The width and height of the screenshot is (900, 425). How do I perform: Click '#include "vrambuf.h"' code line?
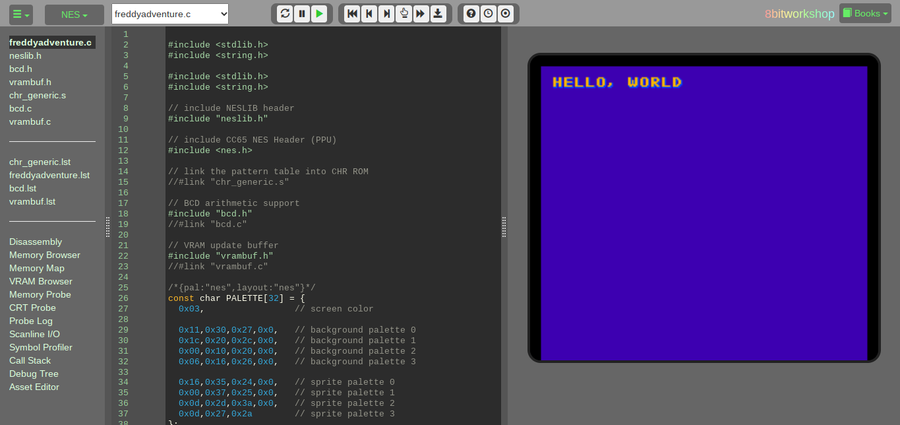coord(220,256)
